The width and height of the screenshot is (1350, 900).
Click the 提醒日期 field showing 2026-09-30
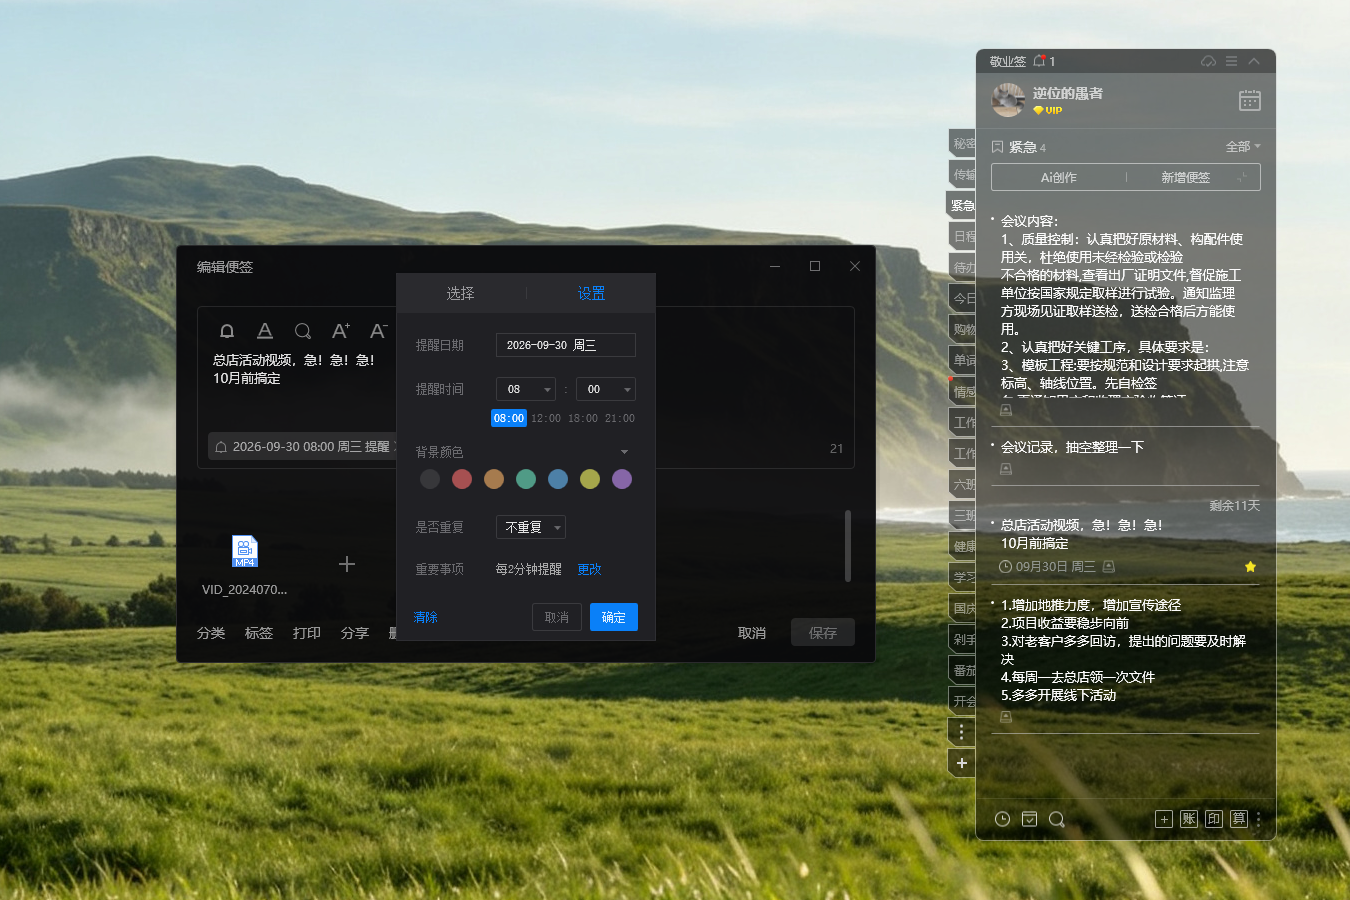[566, 345]
